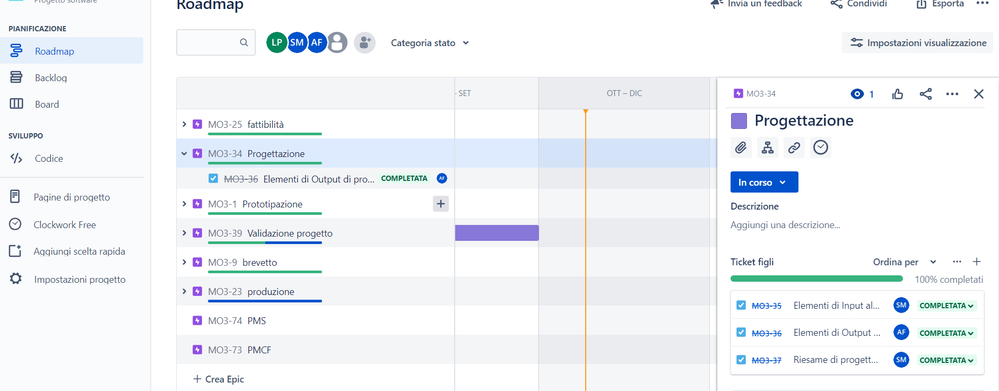Image resolution: width=999 pixels, height=391 pixels.
Task: Filter by SM user avatar
Action: 297,43
